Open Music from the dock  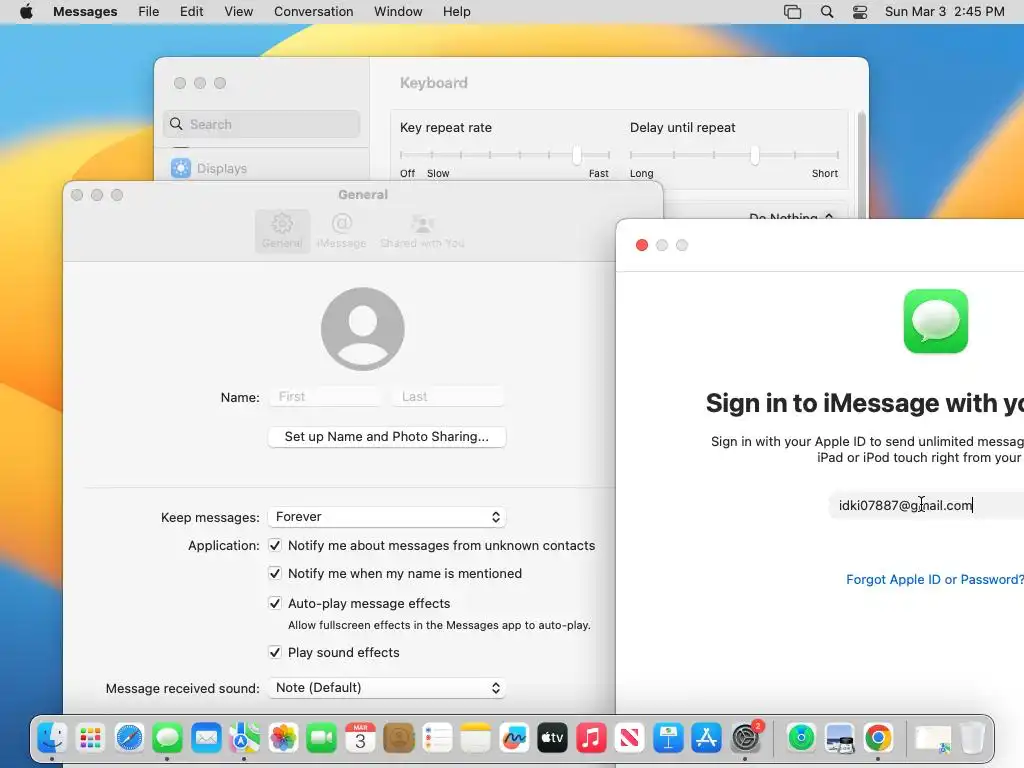[591, 738]
